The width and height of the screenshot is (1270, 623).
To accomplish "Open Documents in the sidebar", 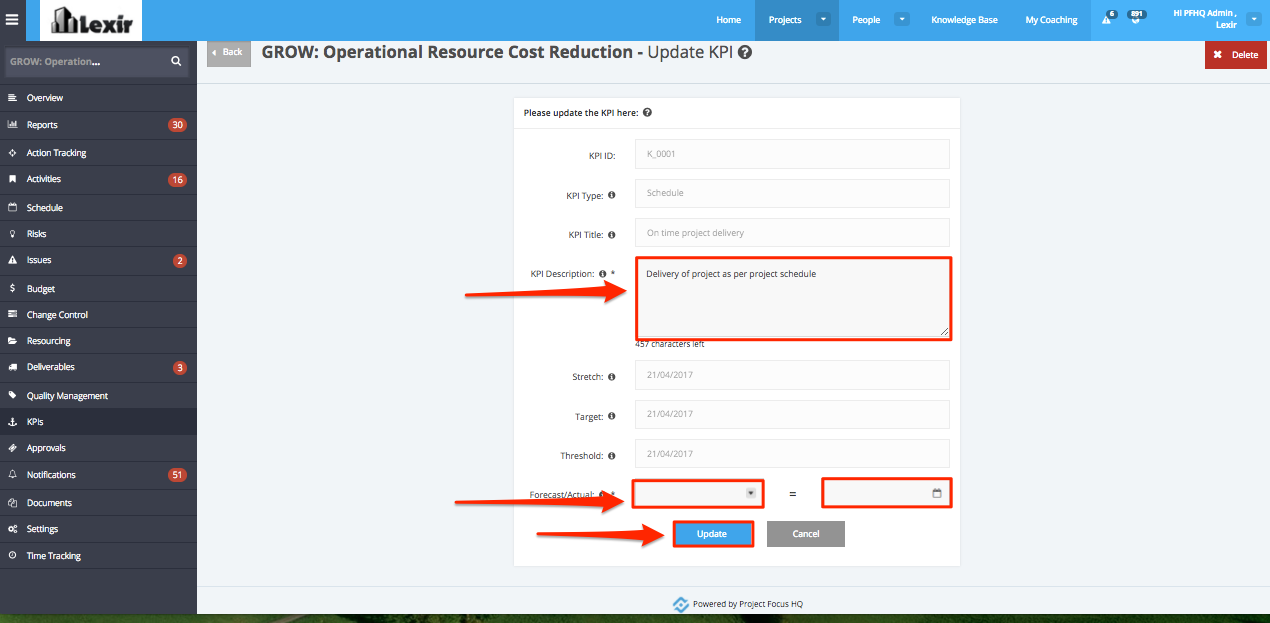I will point(98,503).
